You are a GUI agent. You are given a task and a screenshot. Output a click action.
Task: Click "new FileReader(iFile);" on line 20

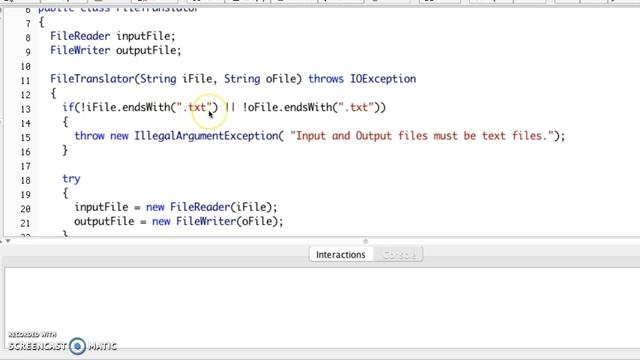(x=211, y=207)
